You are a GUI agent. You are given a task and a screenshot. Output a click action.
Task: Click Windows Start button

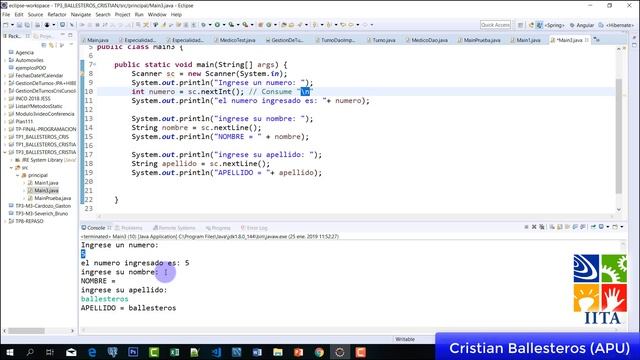click(9, 352)
